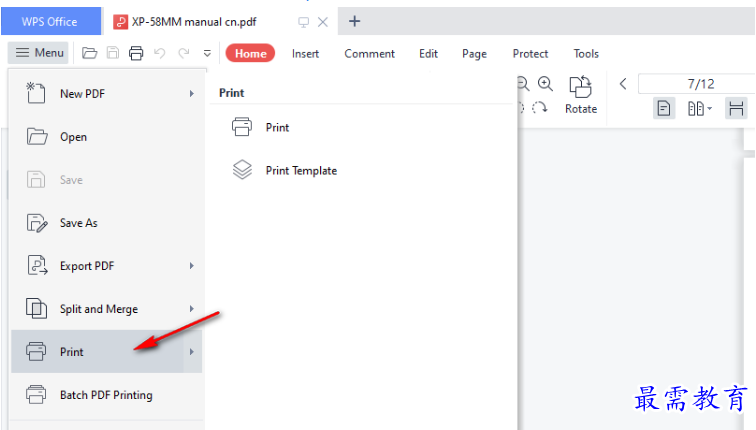Switch to the Edit ribbon tab

pos(428,54)
